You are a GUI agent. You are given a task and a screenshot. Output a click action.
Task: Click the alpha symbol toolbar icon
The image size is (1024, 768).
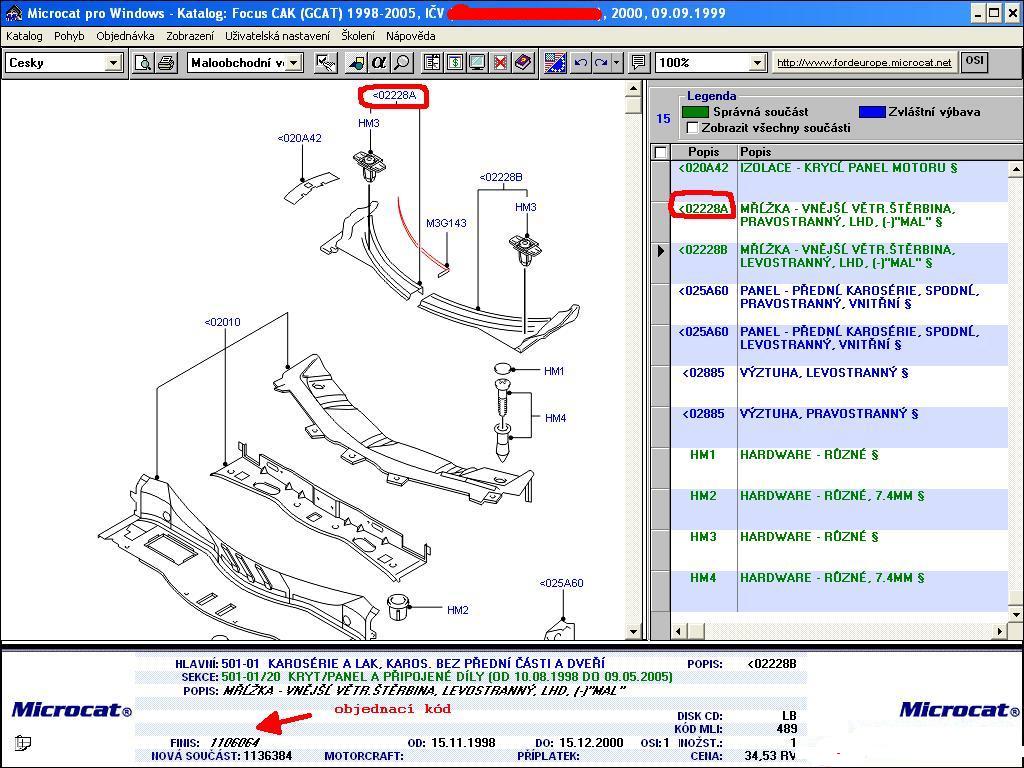click(379, 63)
